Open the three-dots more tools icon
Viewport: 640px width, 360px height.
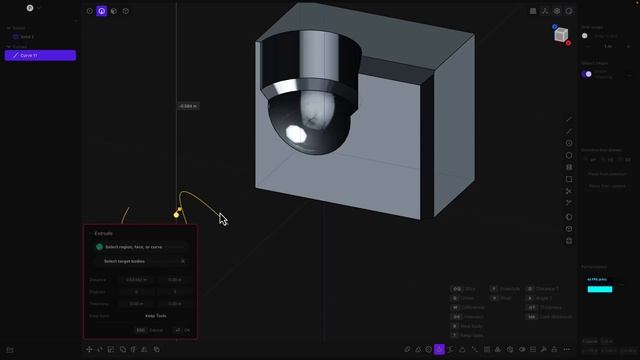pyautogui.click(x=567, y=349)
